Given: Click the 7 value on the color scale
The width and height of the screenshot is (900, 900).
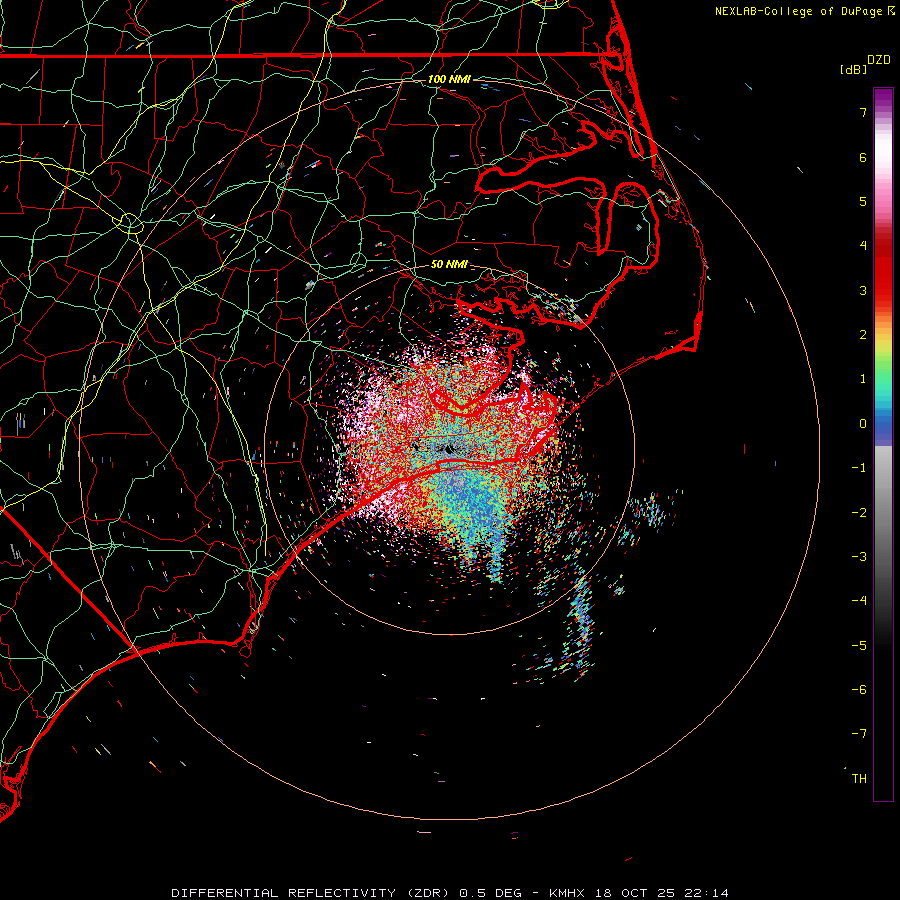Looking at the screenshot, I should tap(863, 112).
